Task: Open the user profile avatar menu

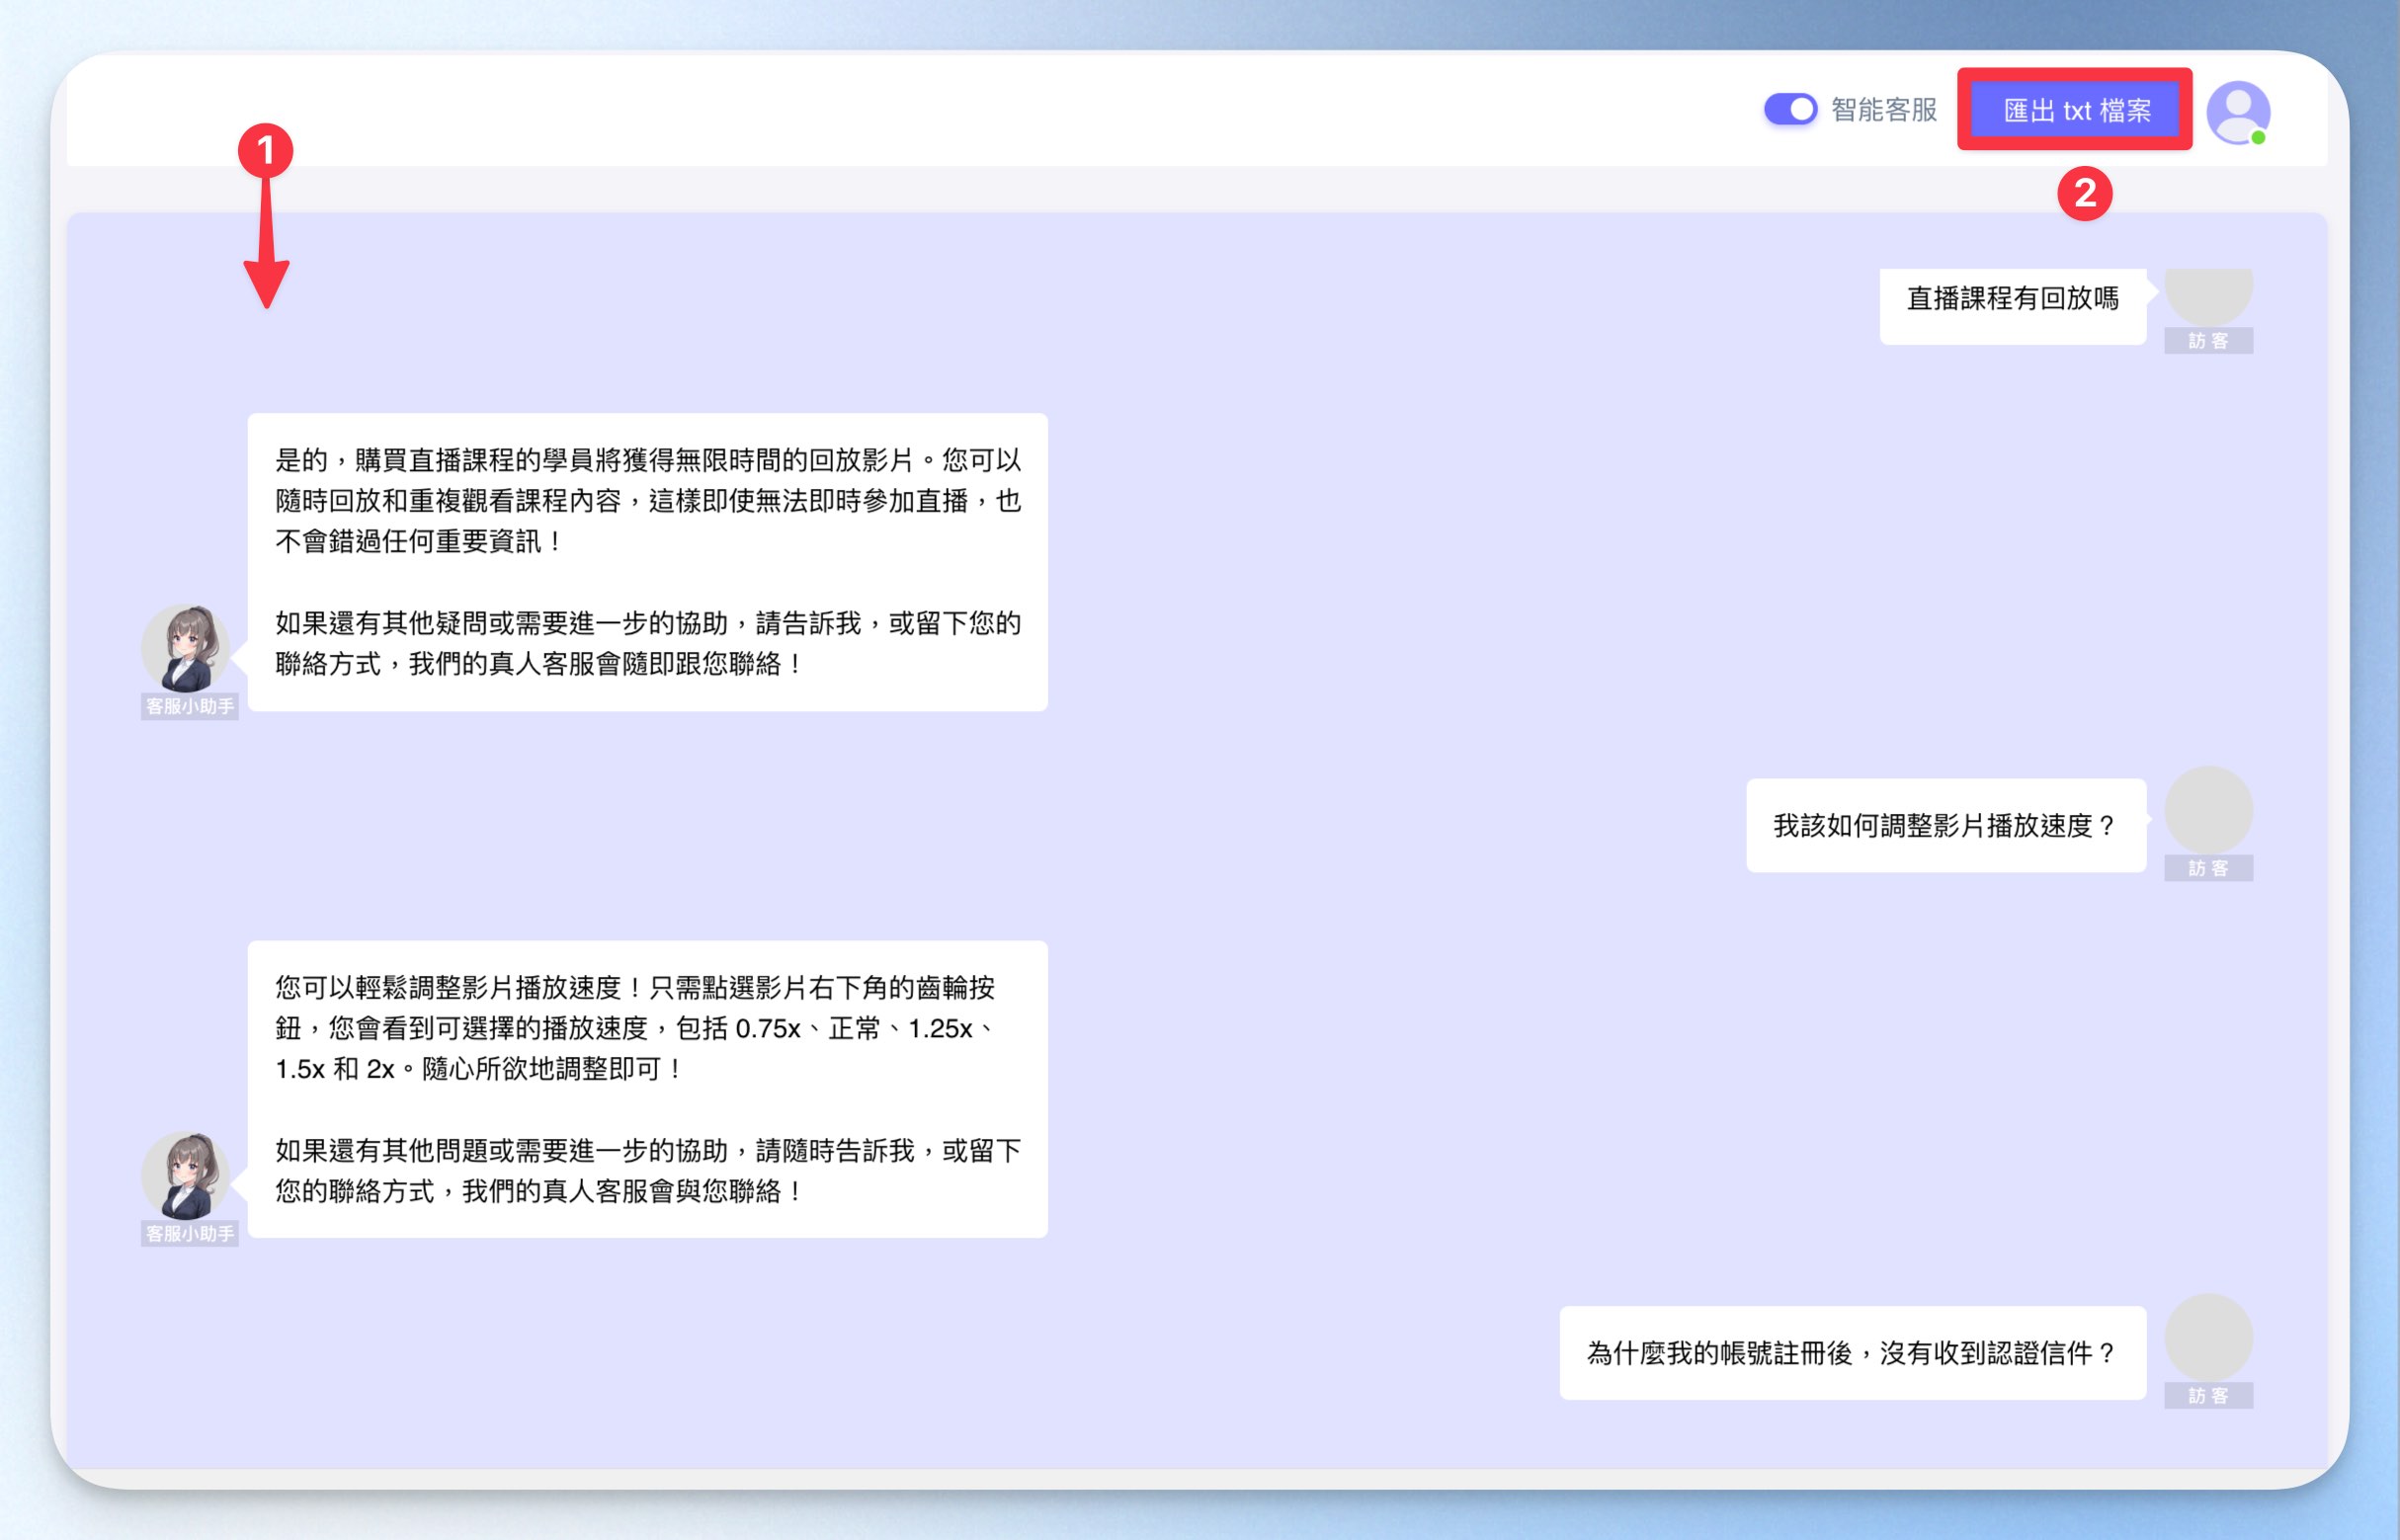Action: (x=2237, y=111)
